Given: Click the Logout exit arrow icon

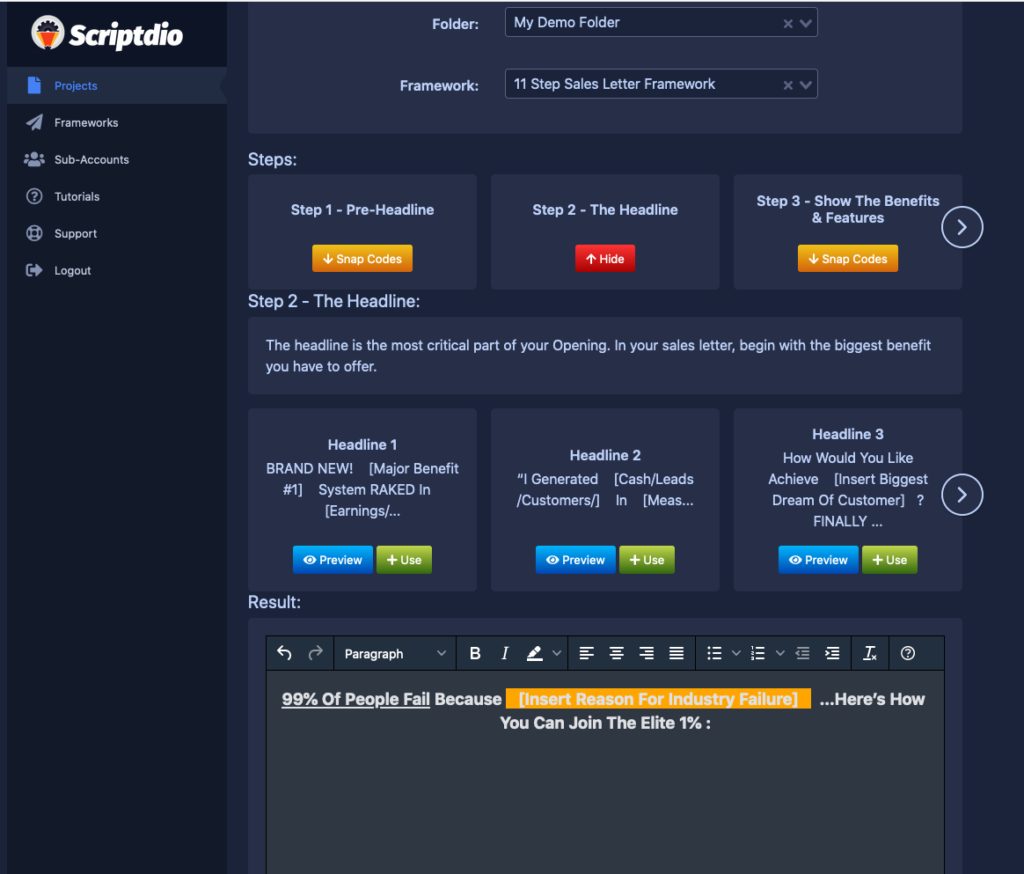Looking at the screenshot, I should click(x=34, y=270).
